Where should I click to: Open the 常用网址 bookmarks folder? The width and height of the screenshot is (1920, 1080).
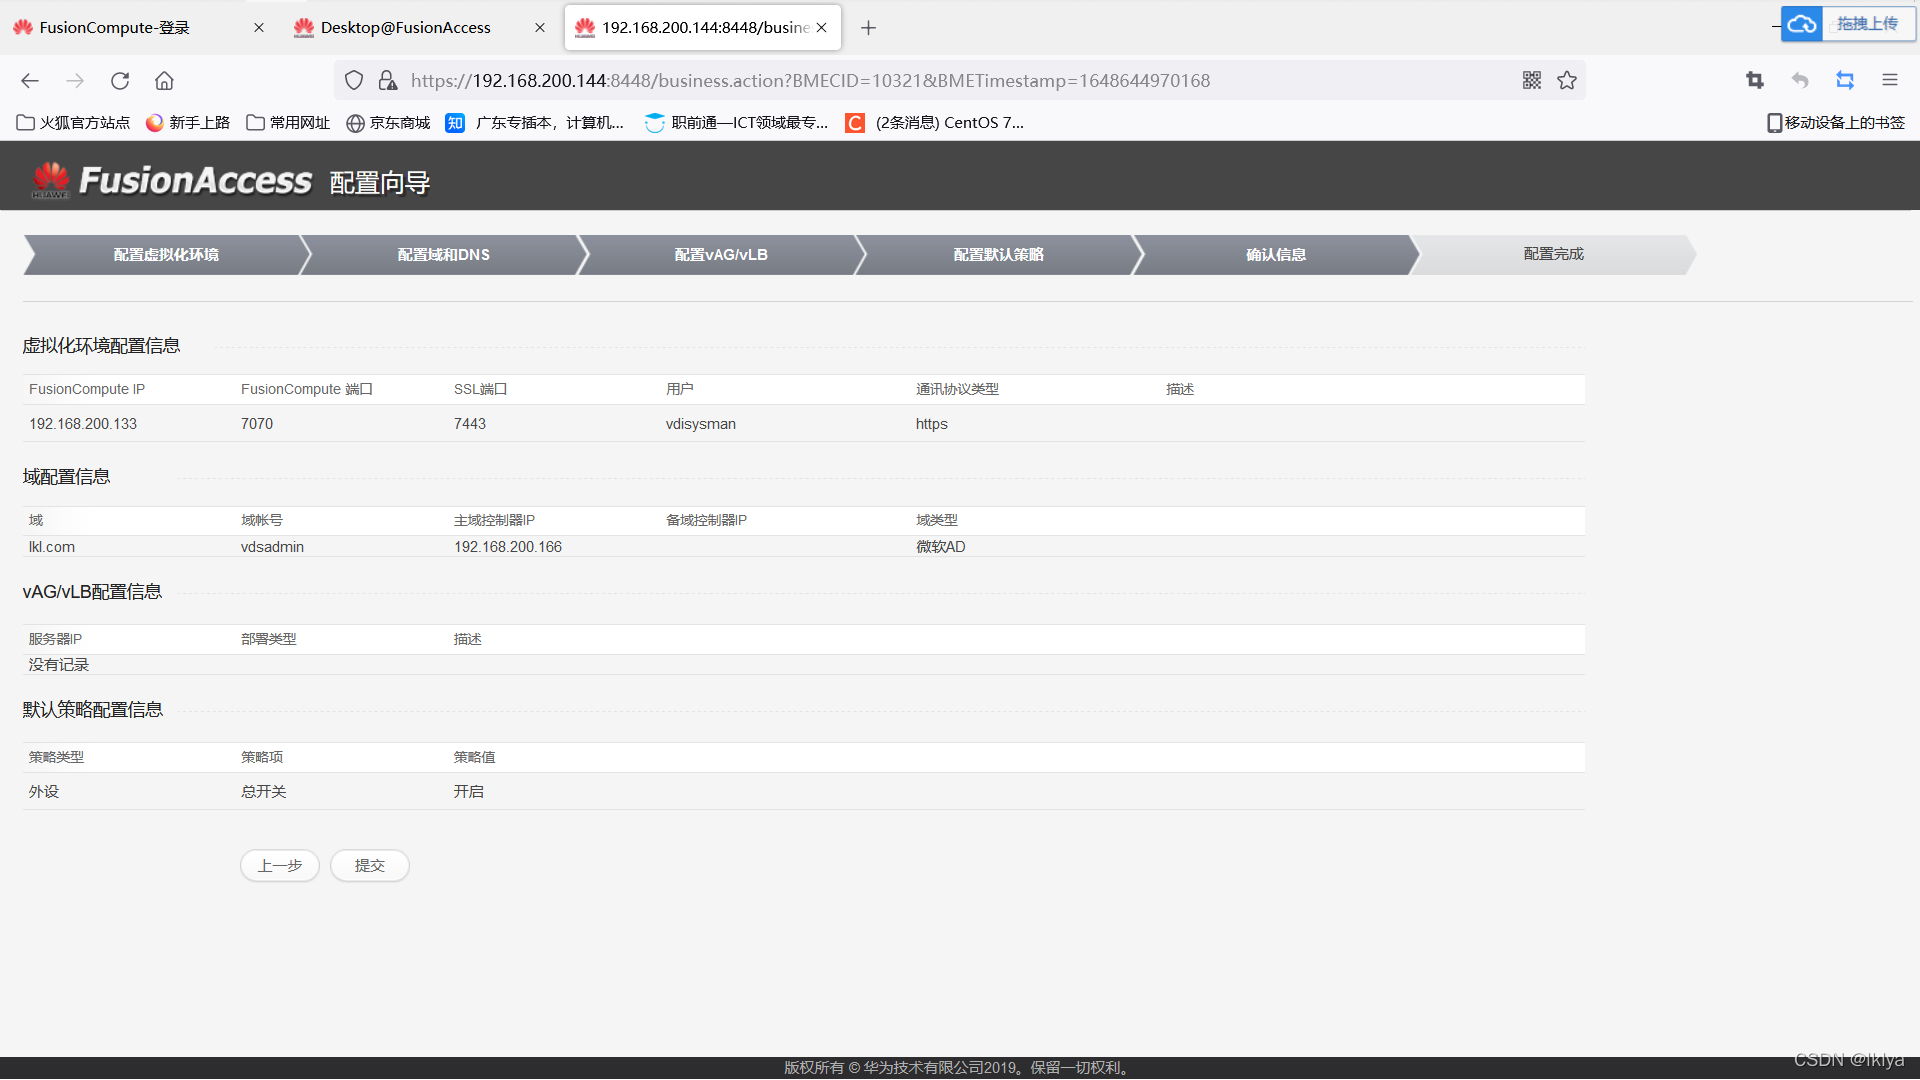click(288, 123)
